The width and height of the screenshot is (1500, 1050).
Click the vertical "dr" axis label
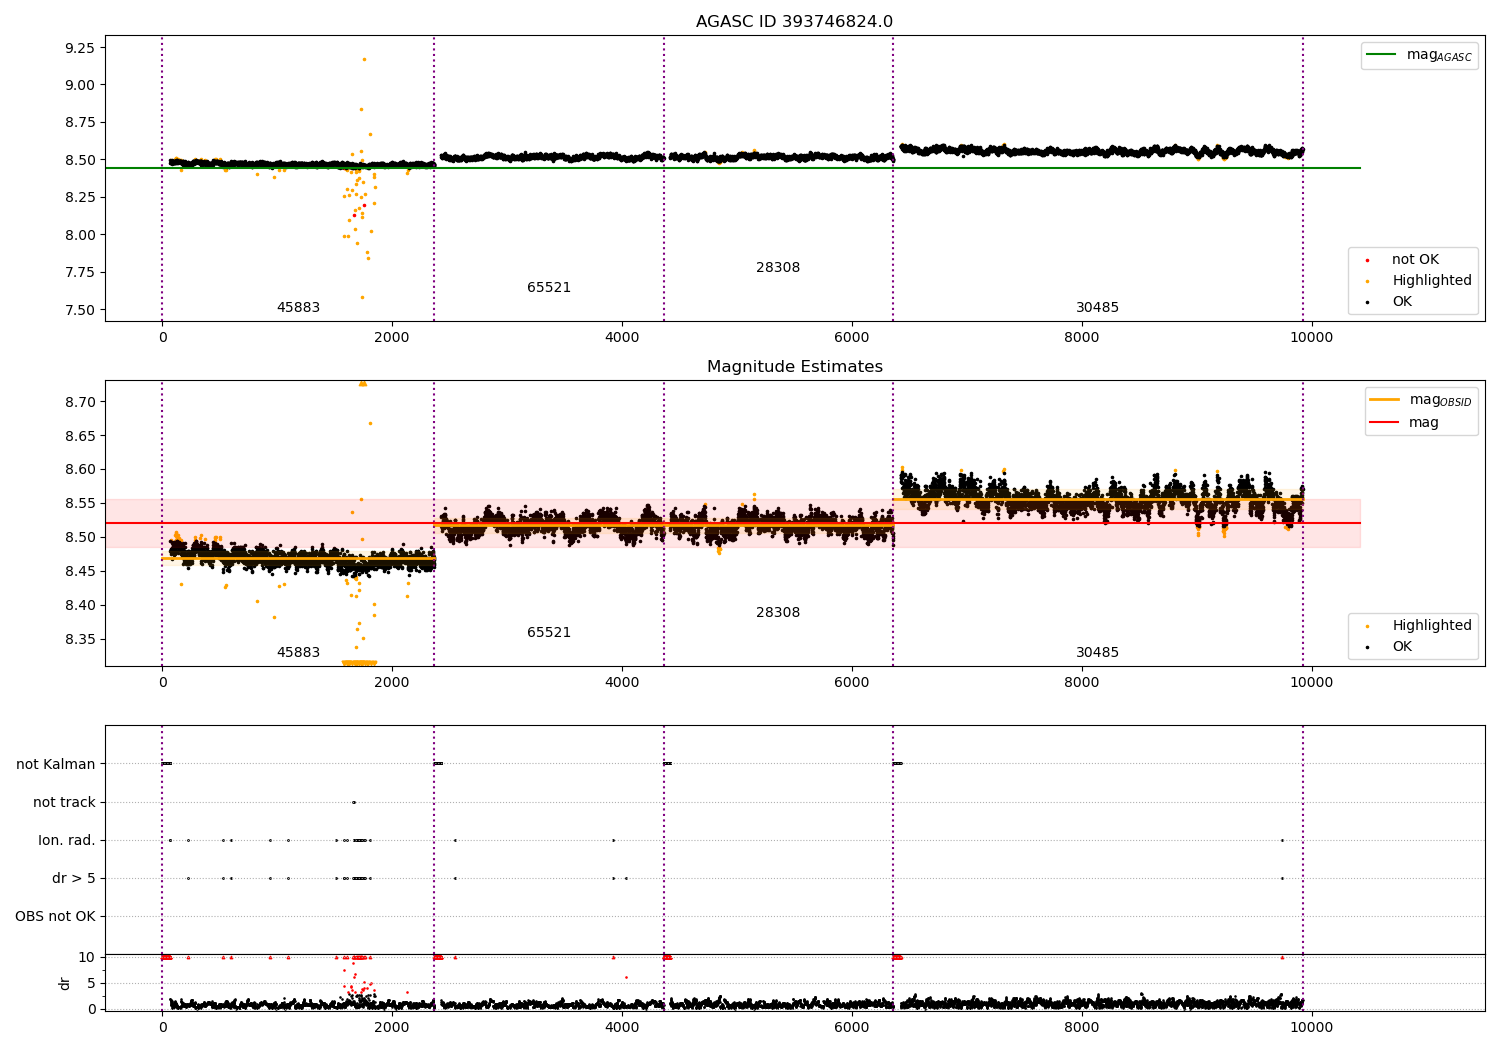click(65, 983)
